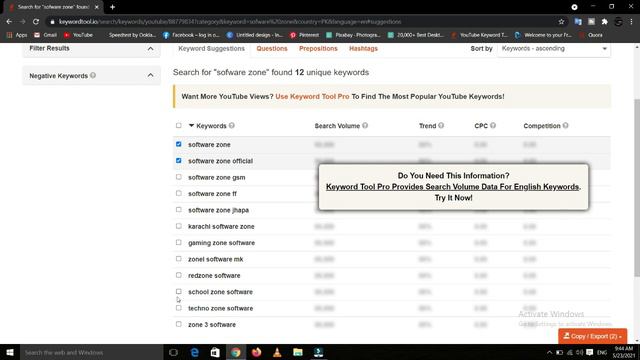This screenshot has width=640, height=360.
Task: Open the Chrome three-dot menu
Action: (631, 22)
